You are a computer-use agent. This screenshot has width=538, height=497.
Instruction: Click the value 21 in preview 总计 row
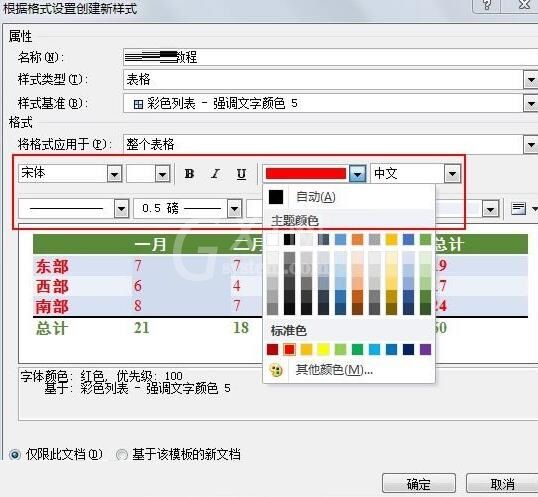(141, 328)
